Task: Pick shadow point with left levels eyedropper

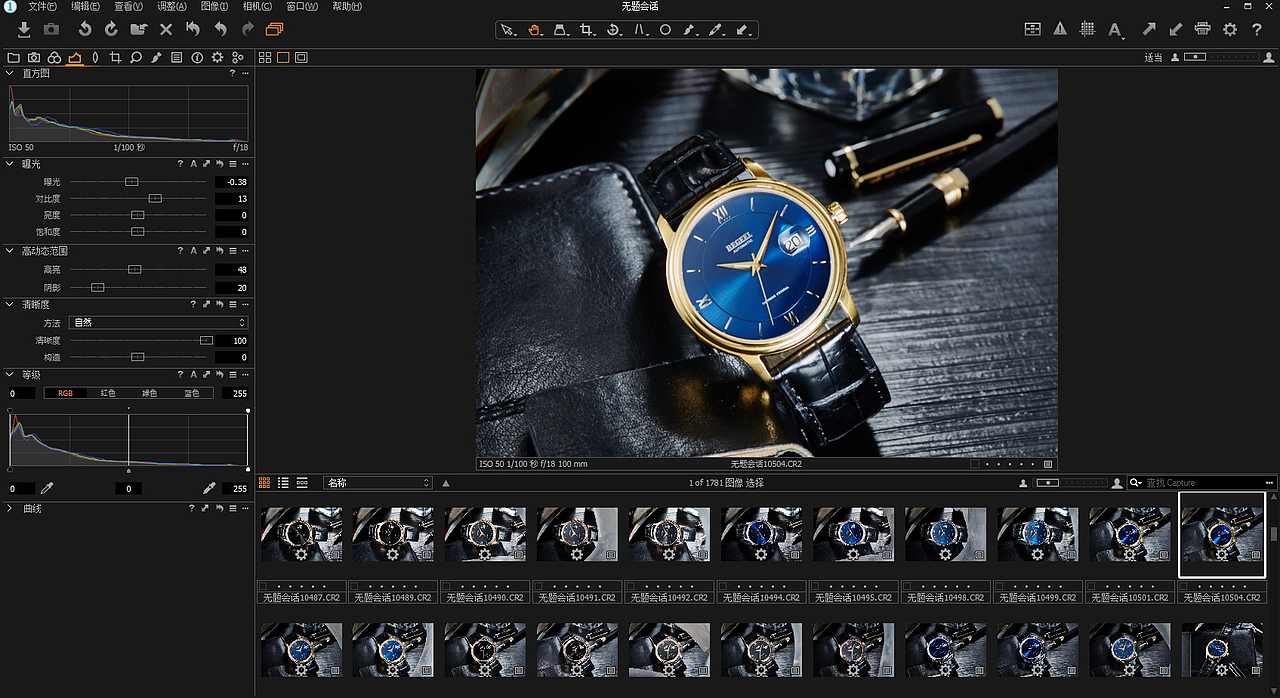Action: pos(46,488)
